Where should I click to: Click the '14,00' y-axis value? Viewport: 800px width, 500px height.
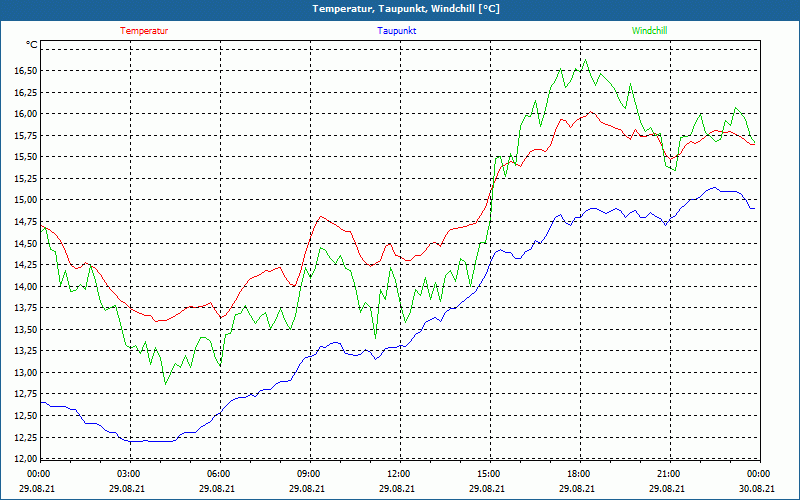pos(26,286)
